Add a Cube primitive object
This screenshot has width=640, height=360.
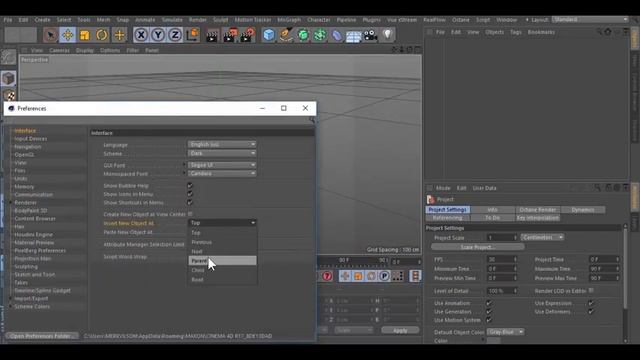point(269,35)
